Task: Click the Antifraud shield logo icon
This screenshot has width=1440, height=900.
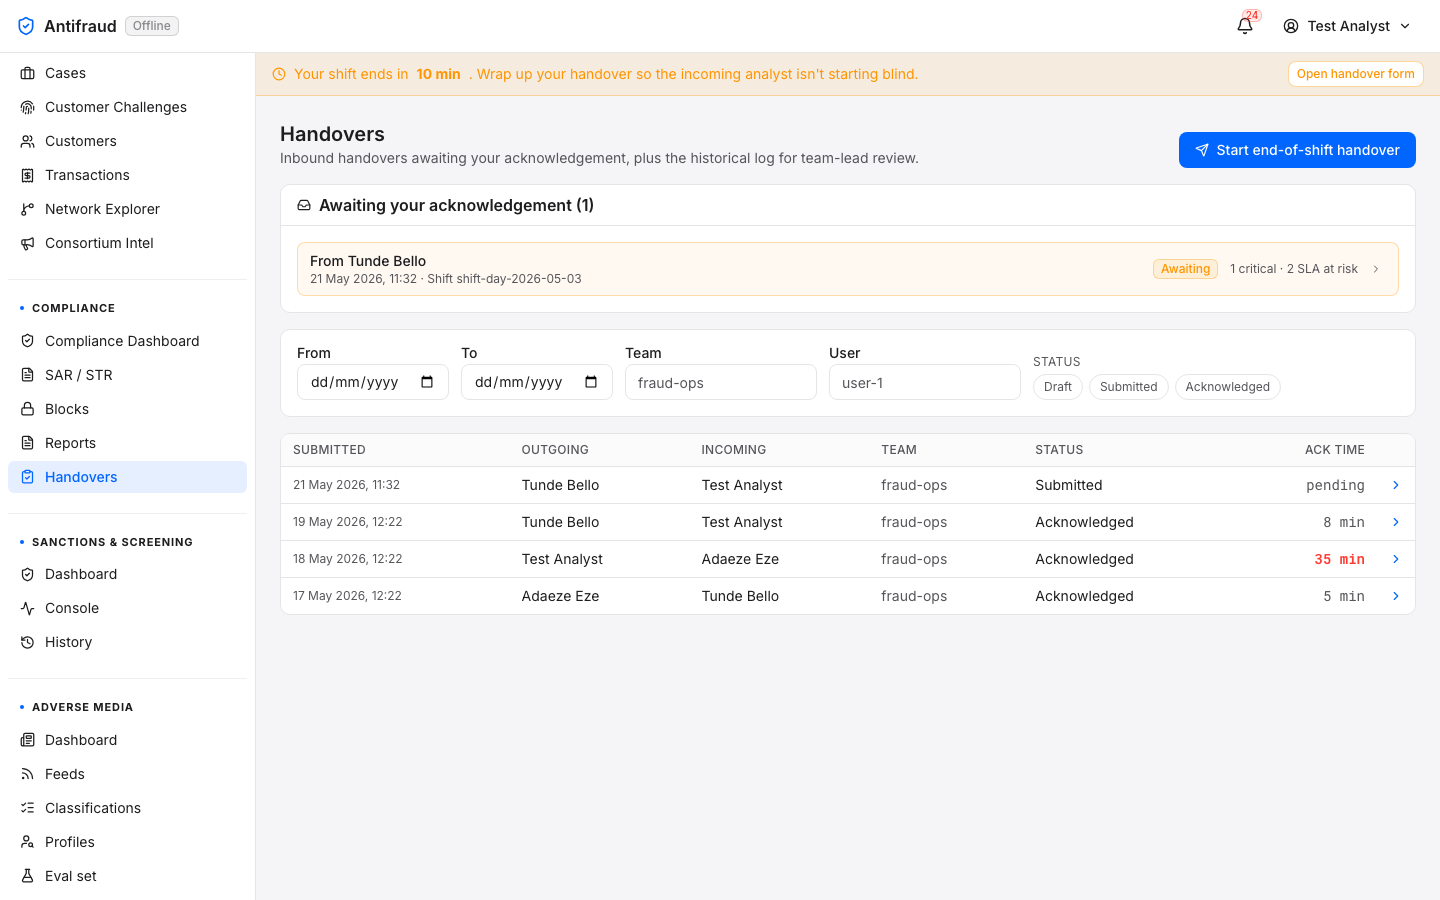Action: tap(26, 26)
